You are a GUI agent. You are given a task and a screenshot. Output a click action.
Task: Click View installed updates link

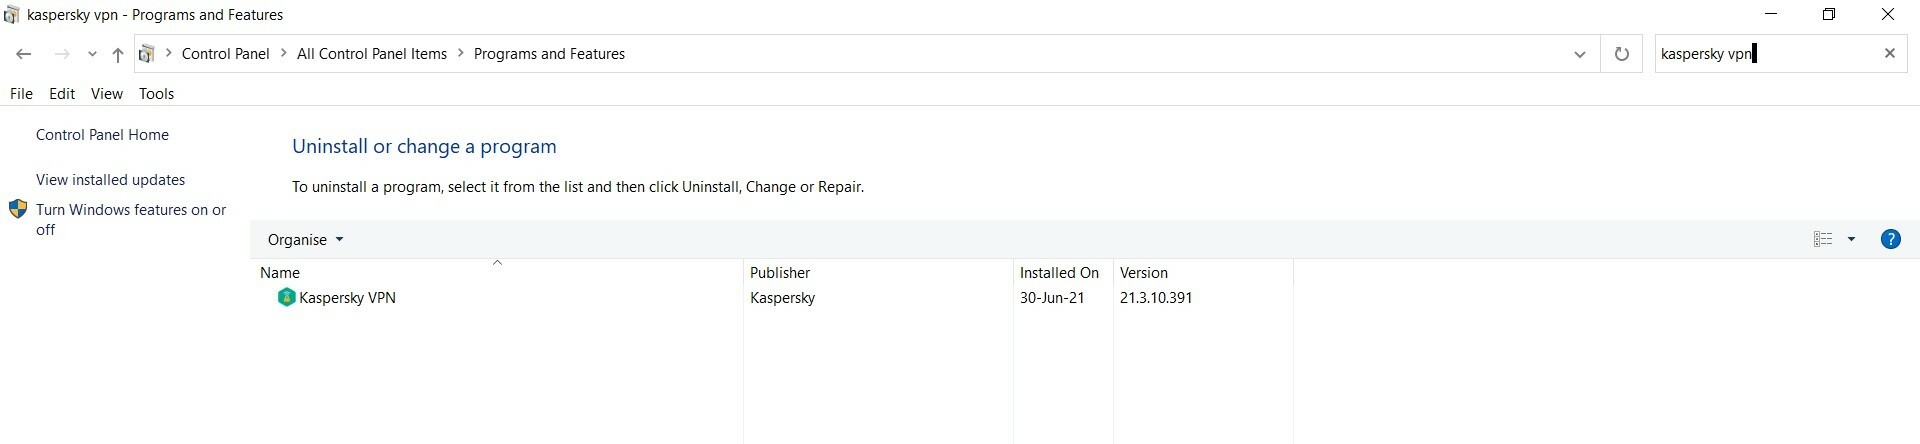coord(110,180)
